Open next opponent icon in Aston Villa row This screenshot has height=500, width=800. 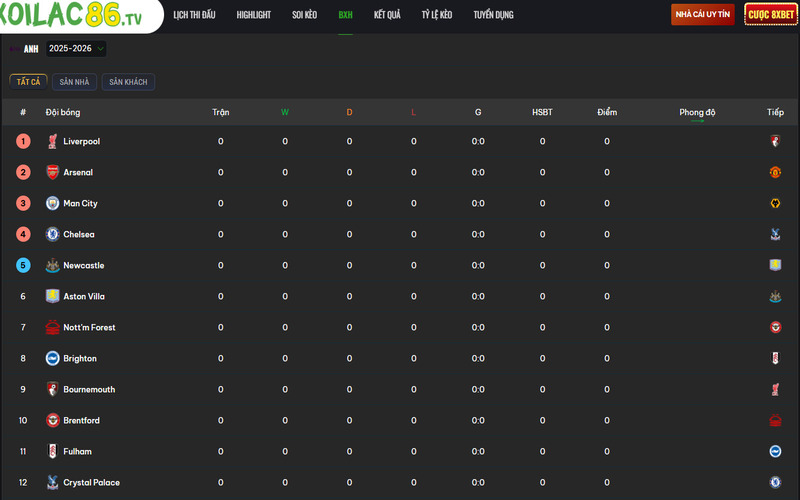pyautogui.click(x=775, y=296)
